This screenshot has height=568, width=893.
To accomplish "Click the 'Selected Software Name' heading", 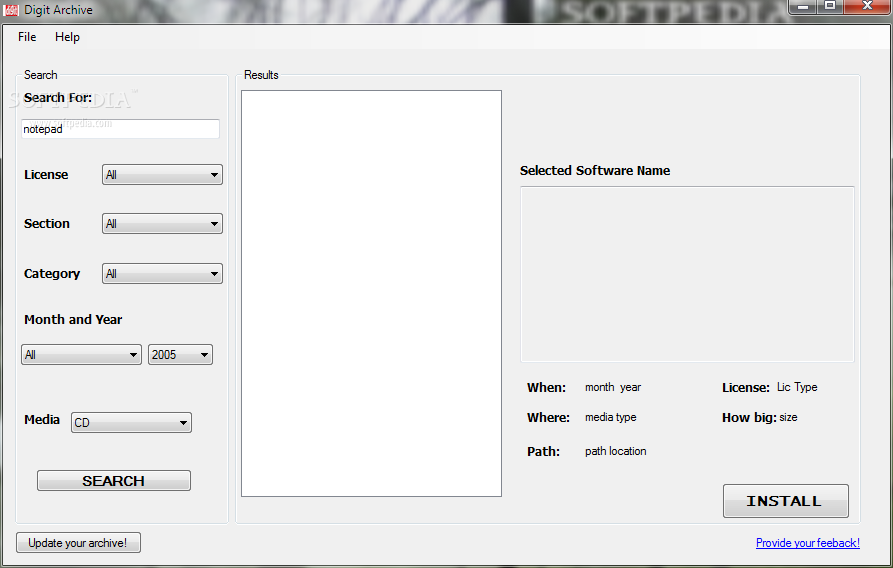I will click(x=595, y=171).
